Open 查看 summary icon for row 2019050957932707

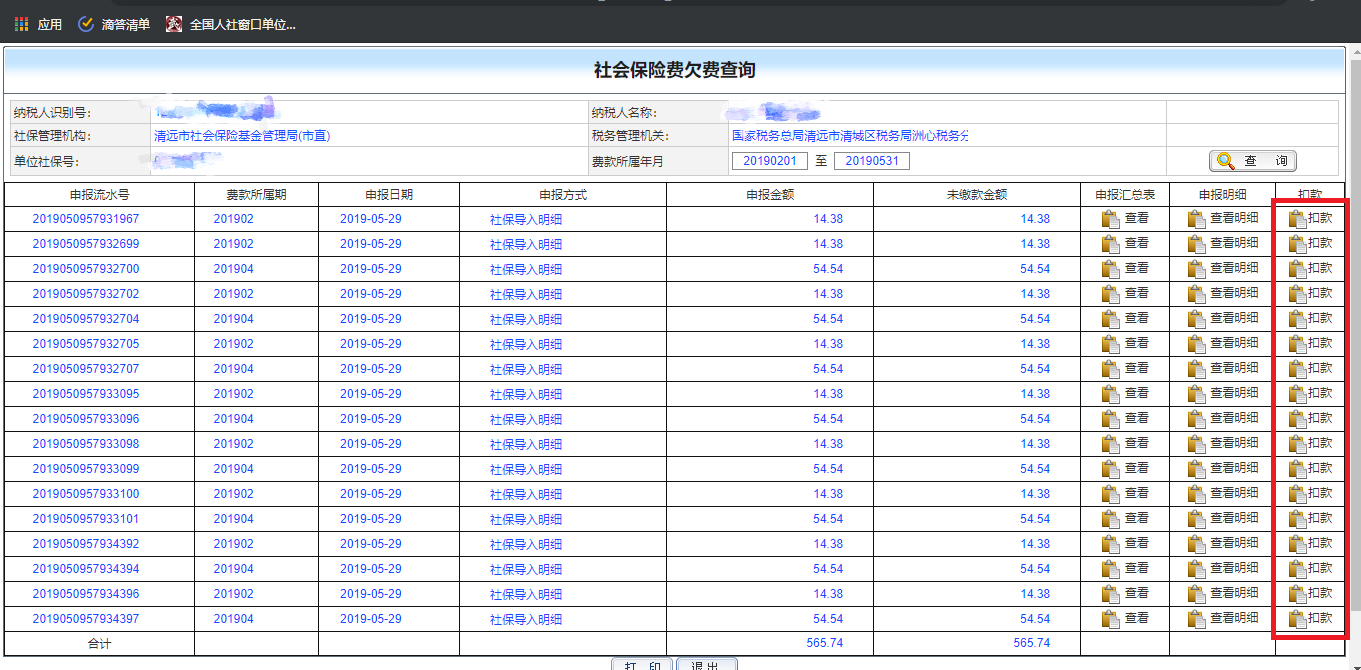[1110, 369]
